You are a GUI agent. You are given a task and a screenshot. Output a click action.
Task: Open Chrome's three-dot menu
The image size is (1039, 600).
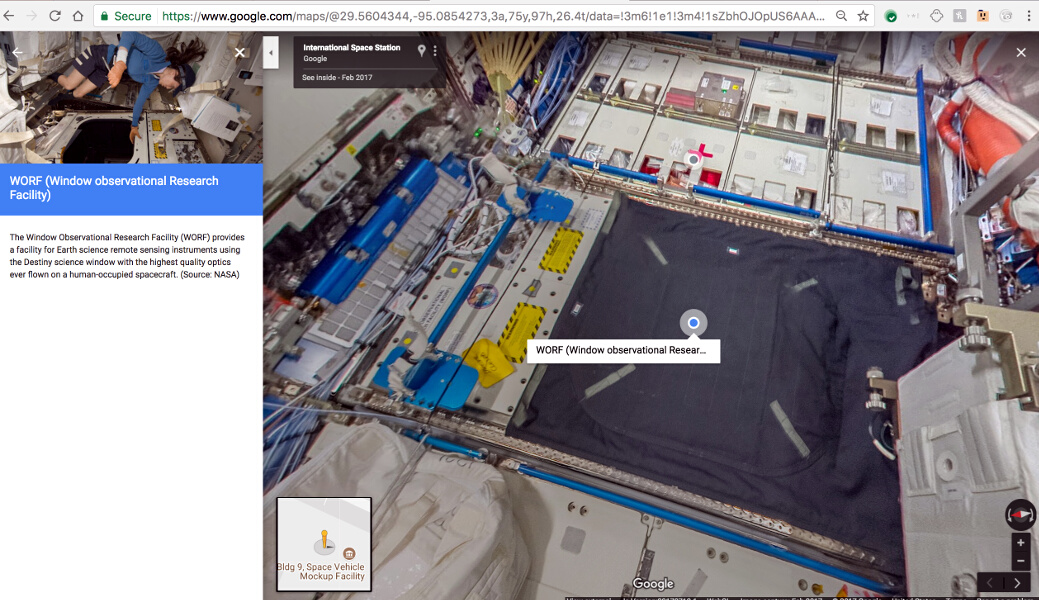[x=1027, y=16]
